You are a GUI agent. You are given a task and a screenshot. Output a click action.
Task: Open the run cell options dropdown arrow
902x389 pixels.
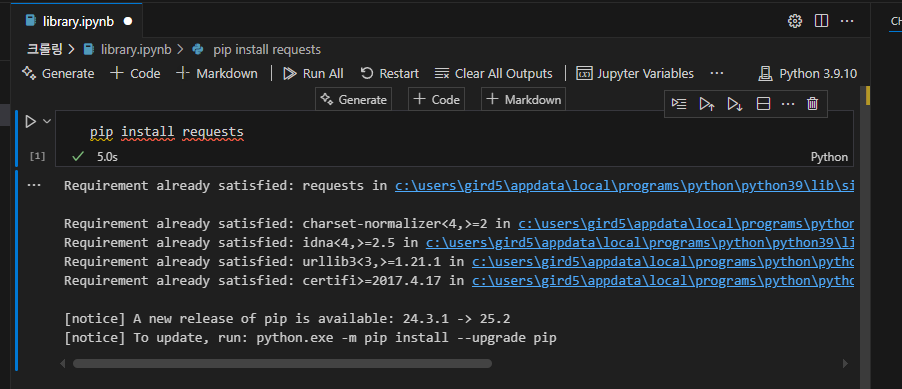click(x=47, y=121)
